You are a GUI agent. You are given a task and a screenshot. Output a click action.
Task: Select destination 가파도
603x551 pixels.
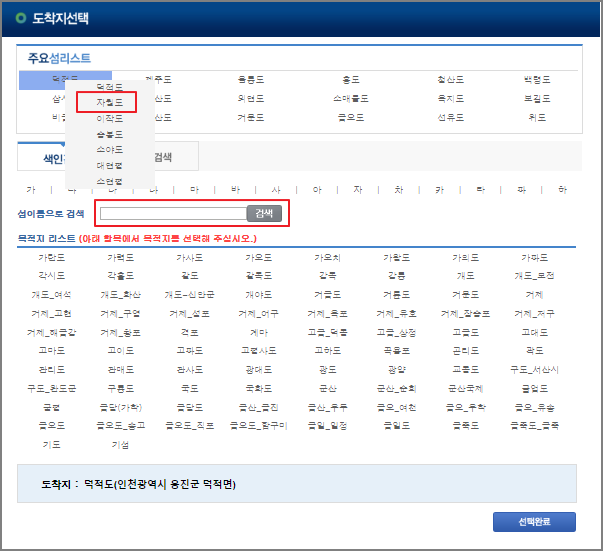535,258
